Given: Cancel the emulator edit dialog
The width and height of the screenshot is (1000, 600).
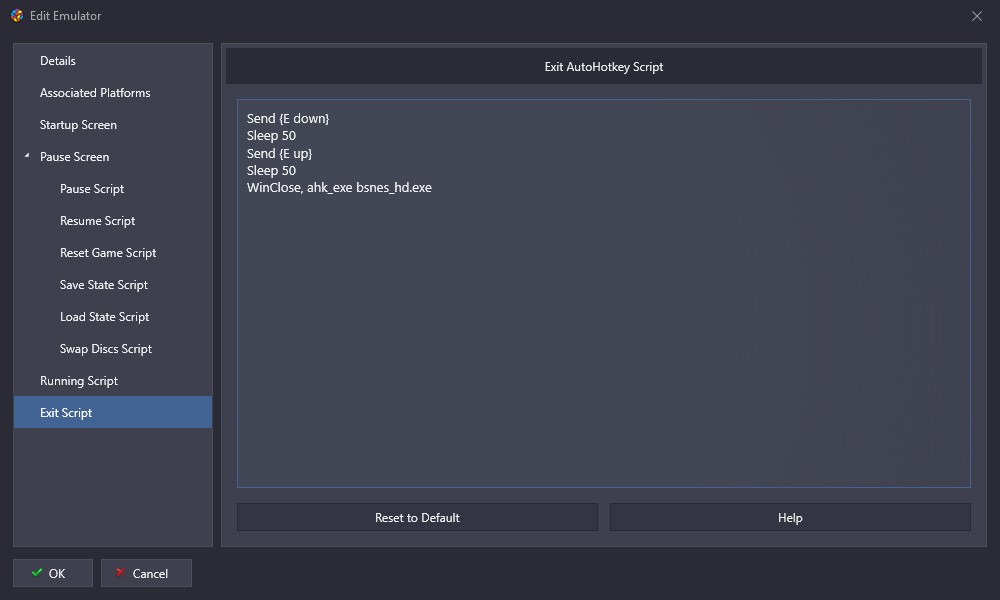Looking at the screenshot, I should (146, 573).
